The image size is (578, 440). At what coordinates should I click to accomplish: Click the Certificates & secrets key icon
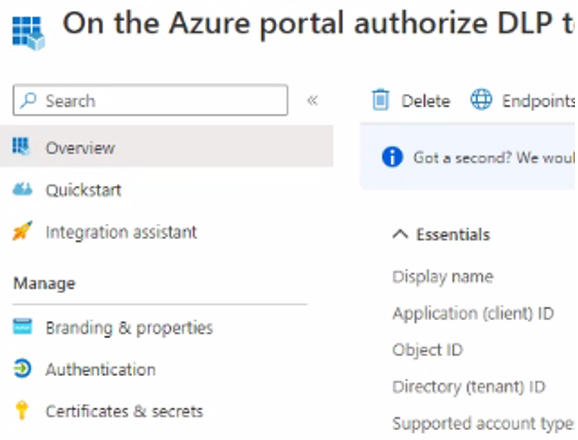click(x=22, y=410)
